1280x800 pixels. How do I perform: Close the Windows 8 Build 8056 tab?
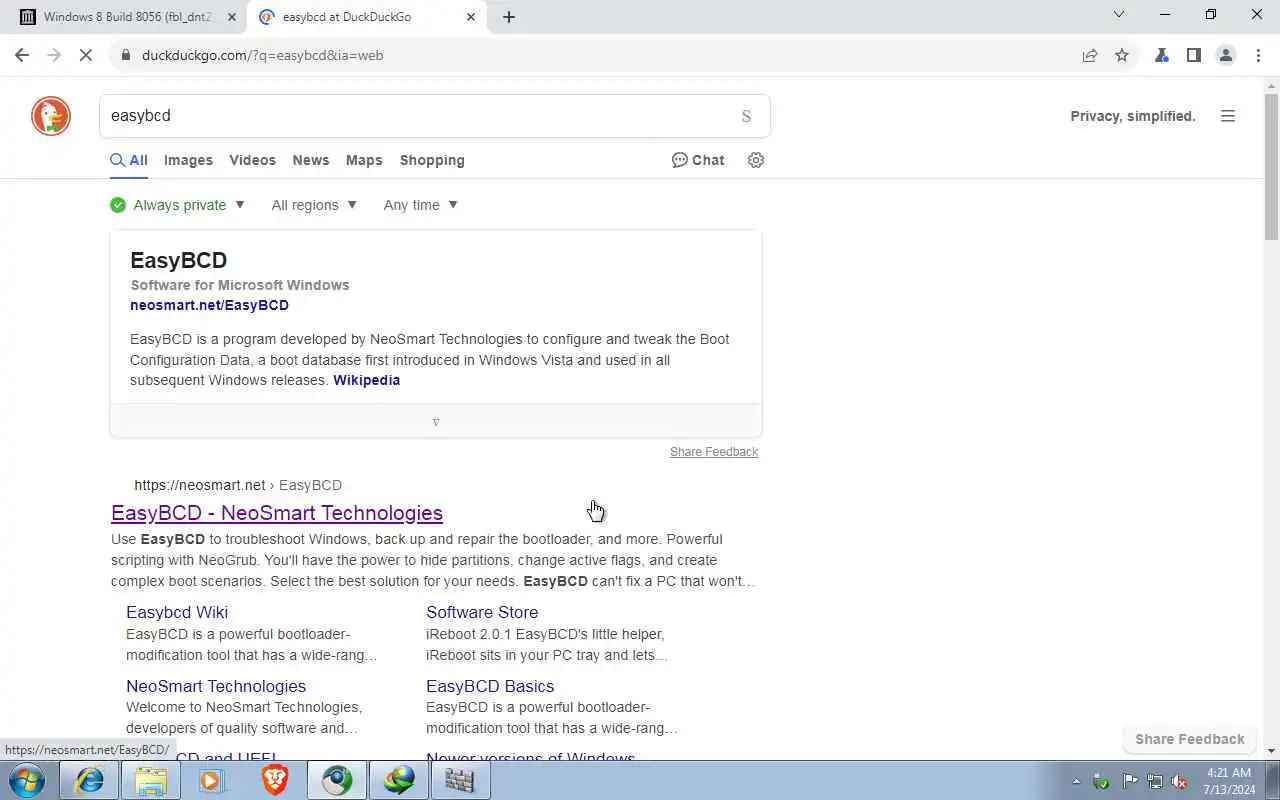point(232,17)
